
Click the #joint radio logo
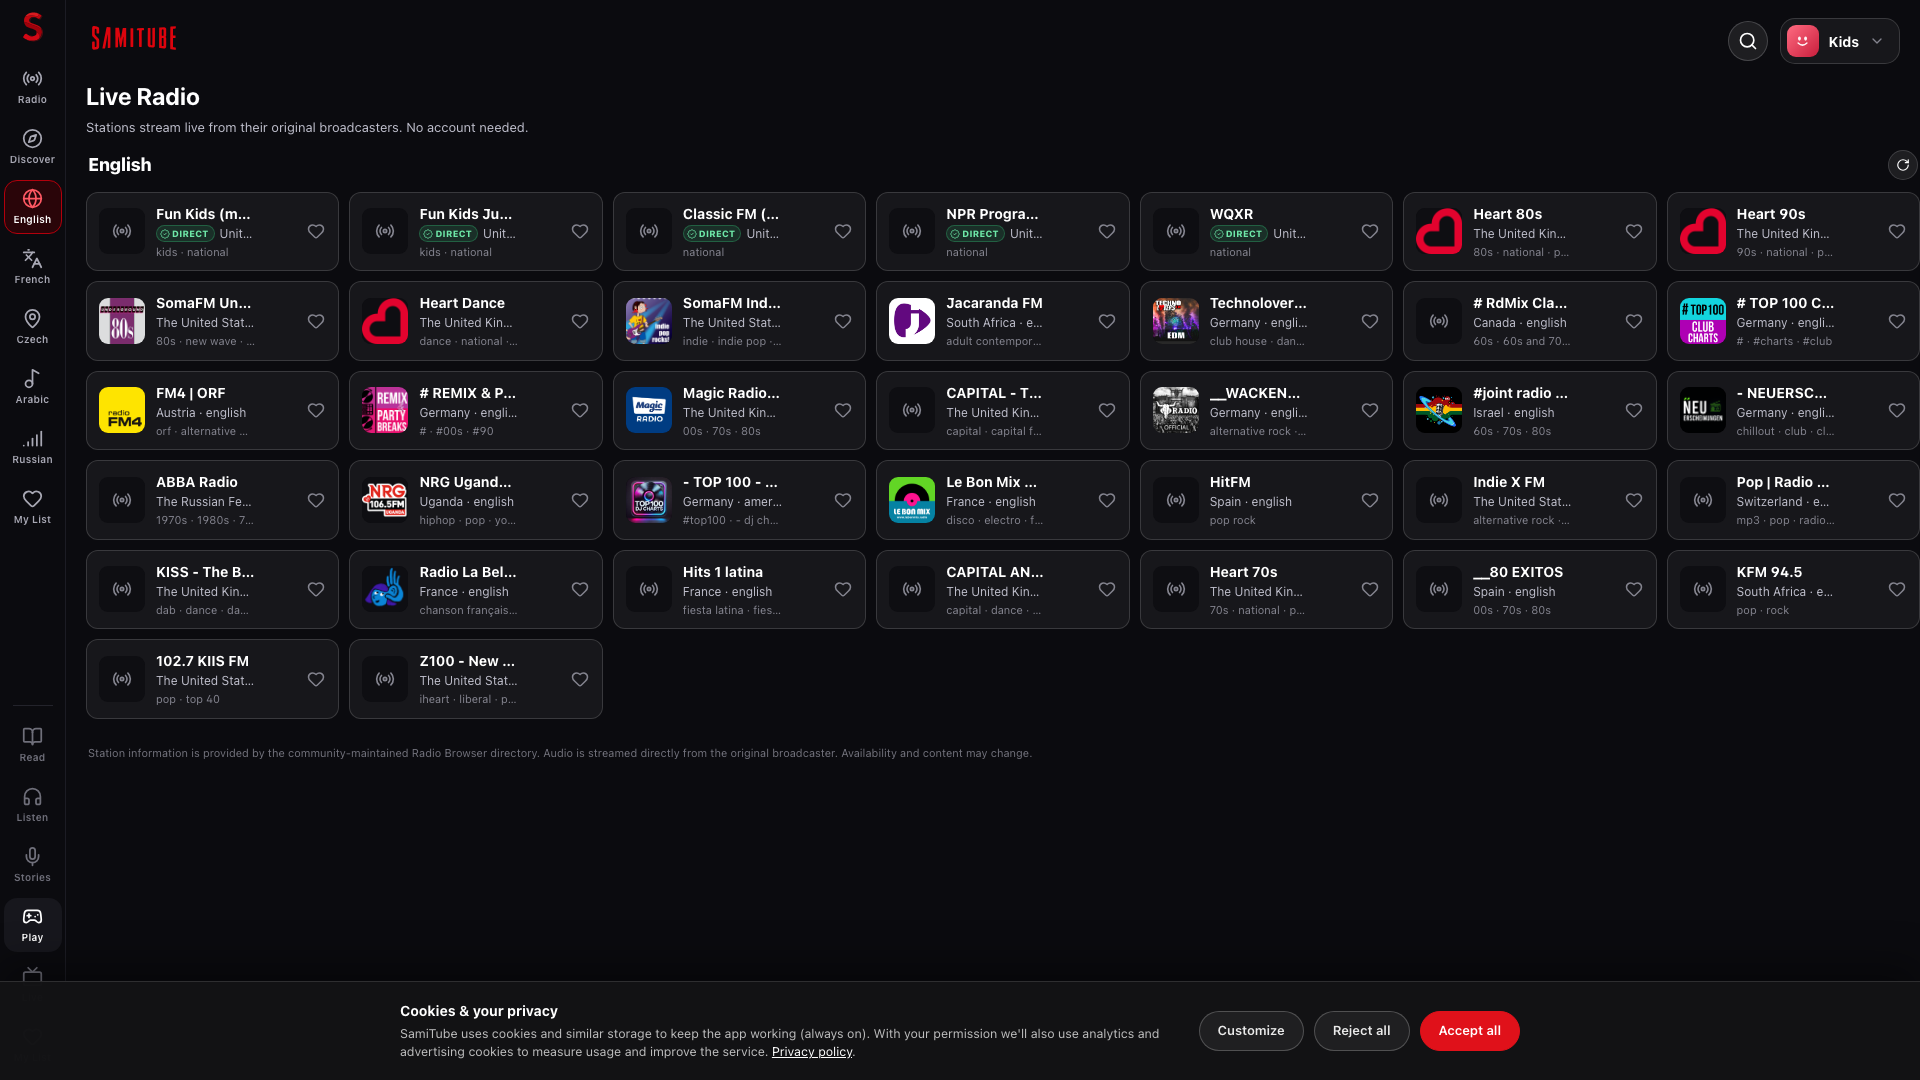(x=1439, y=410)
